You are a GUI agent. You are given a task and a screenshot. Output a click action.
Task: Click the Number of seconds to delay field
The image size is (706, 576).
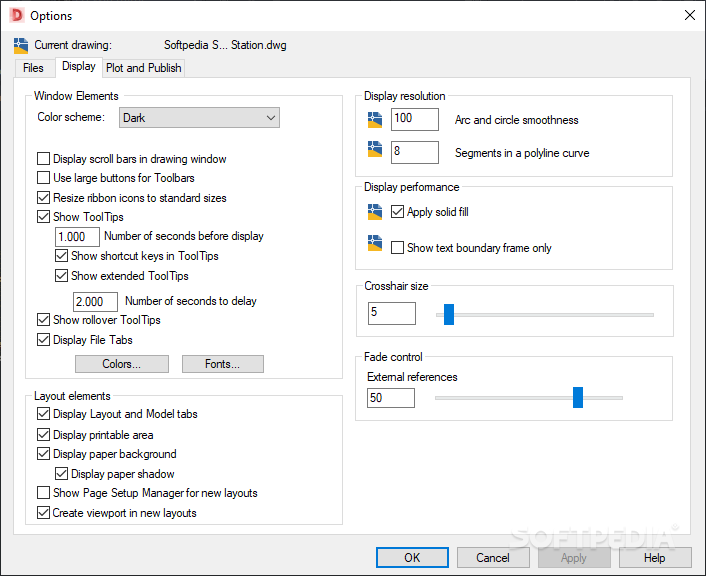click(95, 302)
